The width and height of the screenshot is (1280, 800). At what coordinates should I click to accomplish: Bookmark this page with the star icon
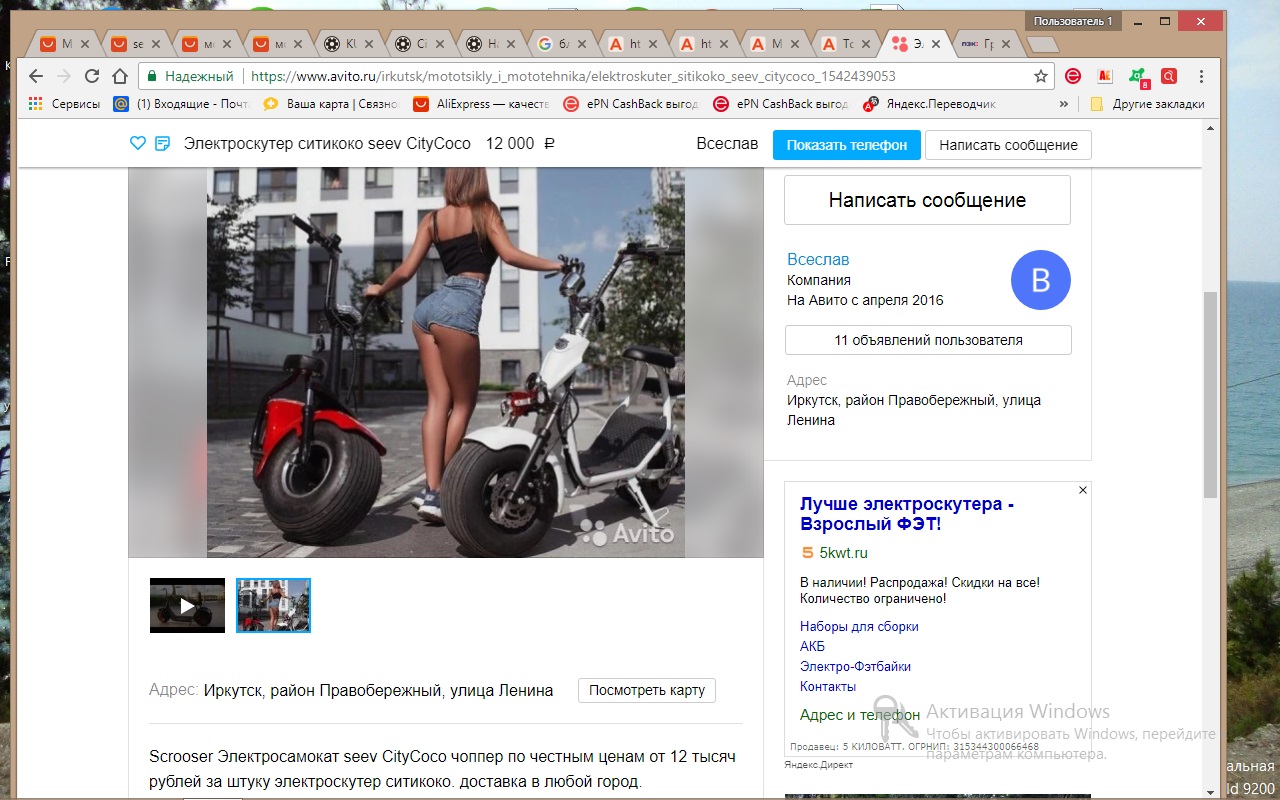(1041, 76)
